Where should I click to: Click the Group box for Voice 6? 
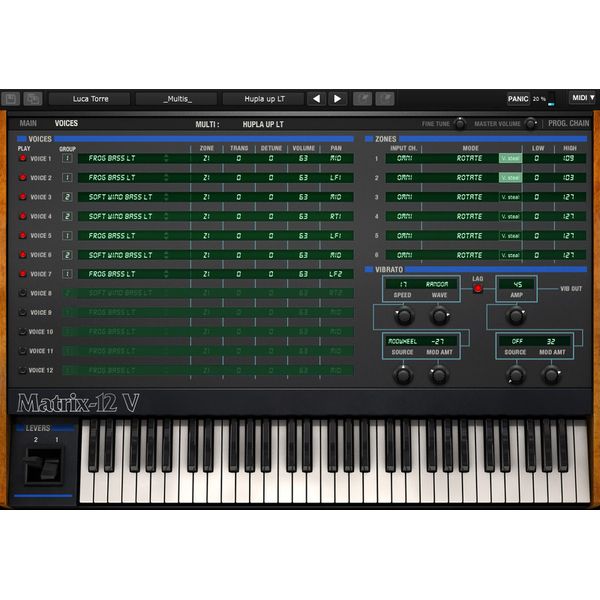[x=67, y=255]
